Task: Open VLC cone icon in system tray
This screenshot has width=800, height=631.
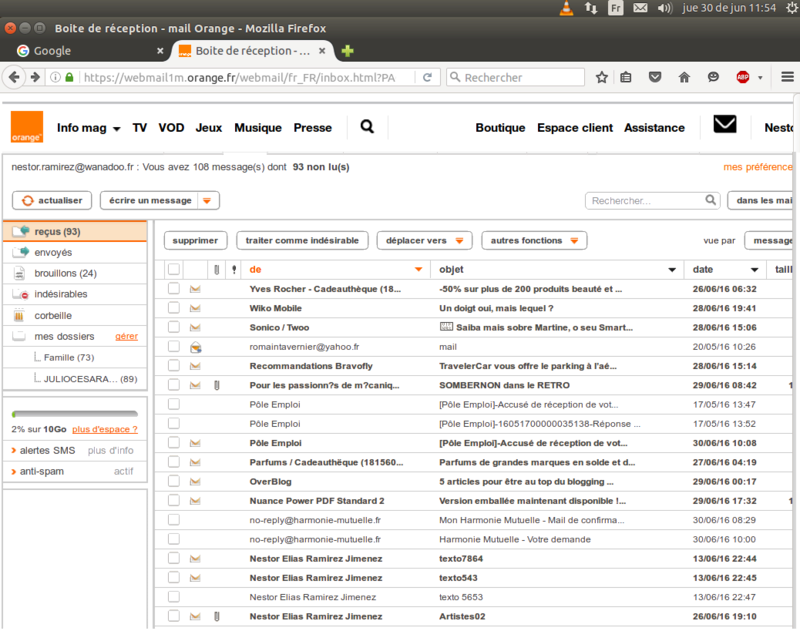Action: pos(566,8)
